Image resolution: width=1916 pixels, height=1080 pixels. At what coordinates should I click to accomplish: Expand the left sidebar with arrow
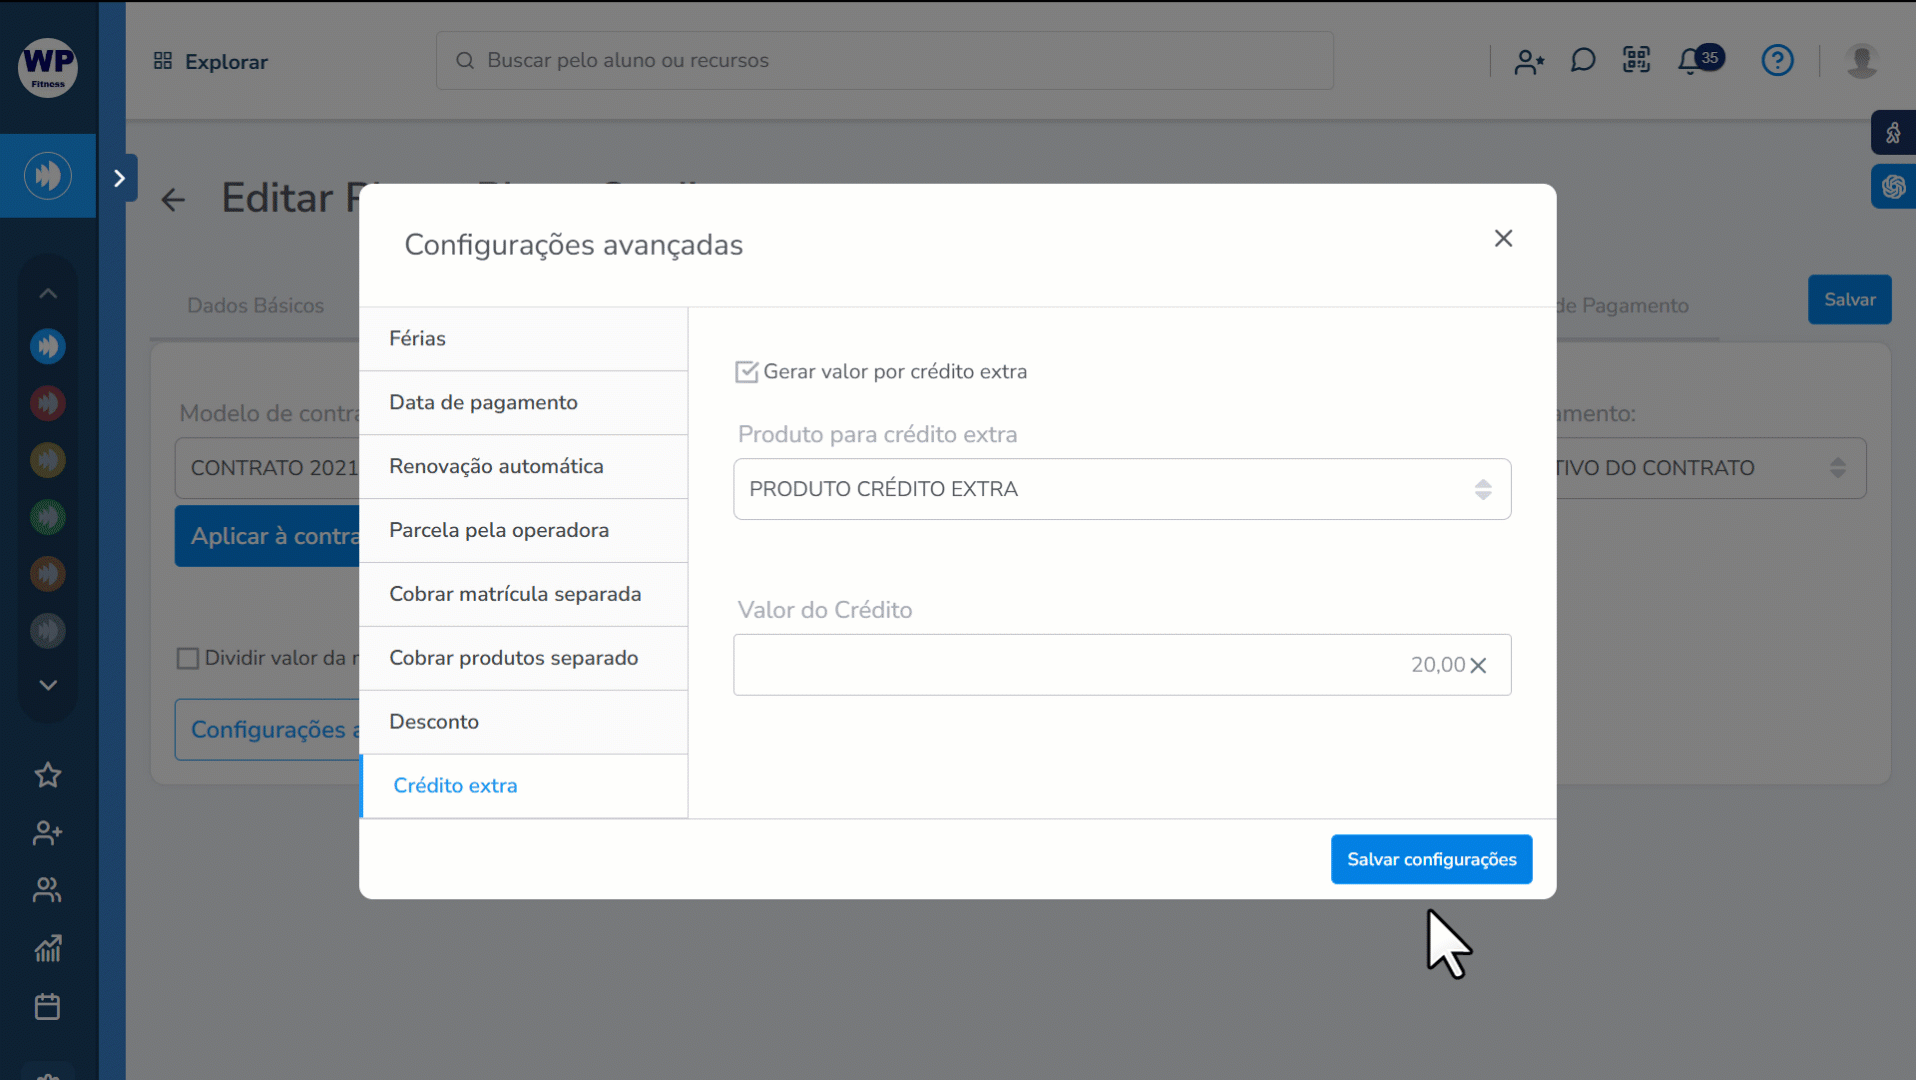point(119,178)
